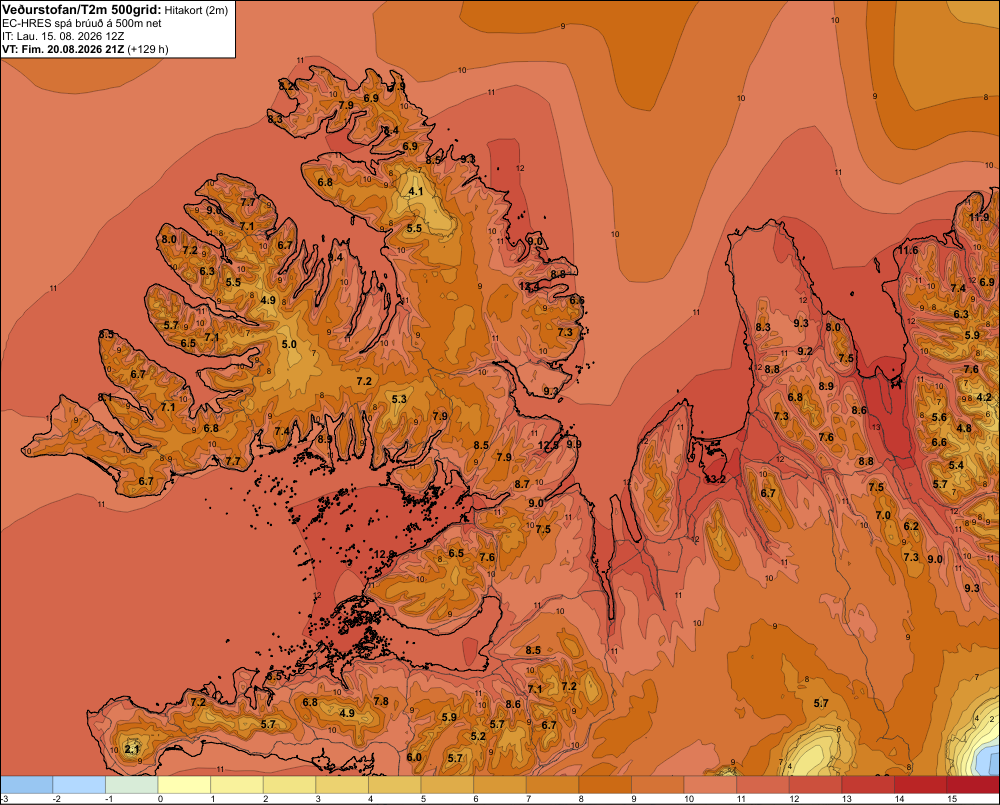Select the legend swatch between 6 and 7
The width and height of the screenshot is (1000, 805).
[x=500, y=785]
